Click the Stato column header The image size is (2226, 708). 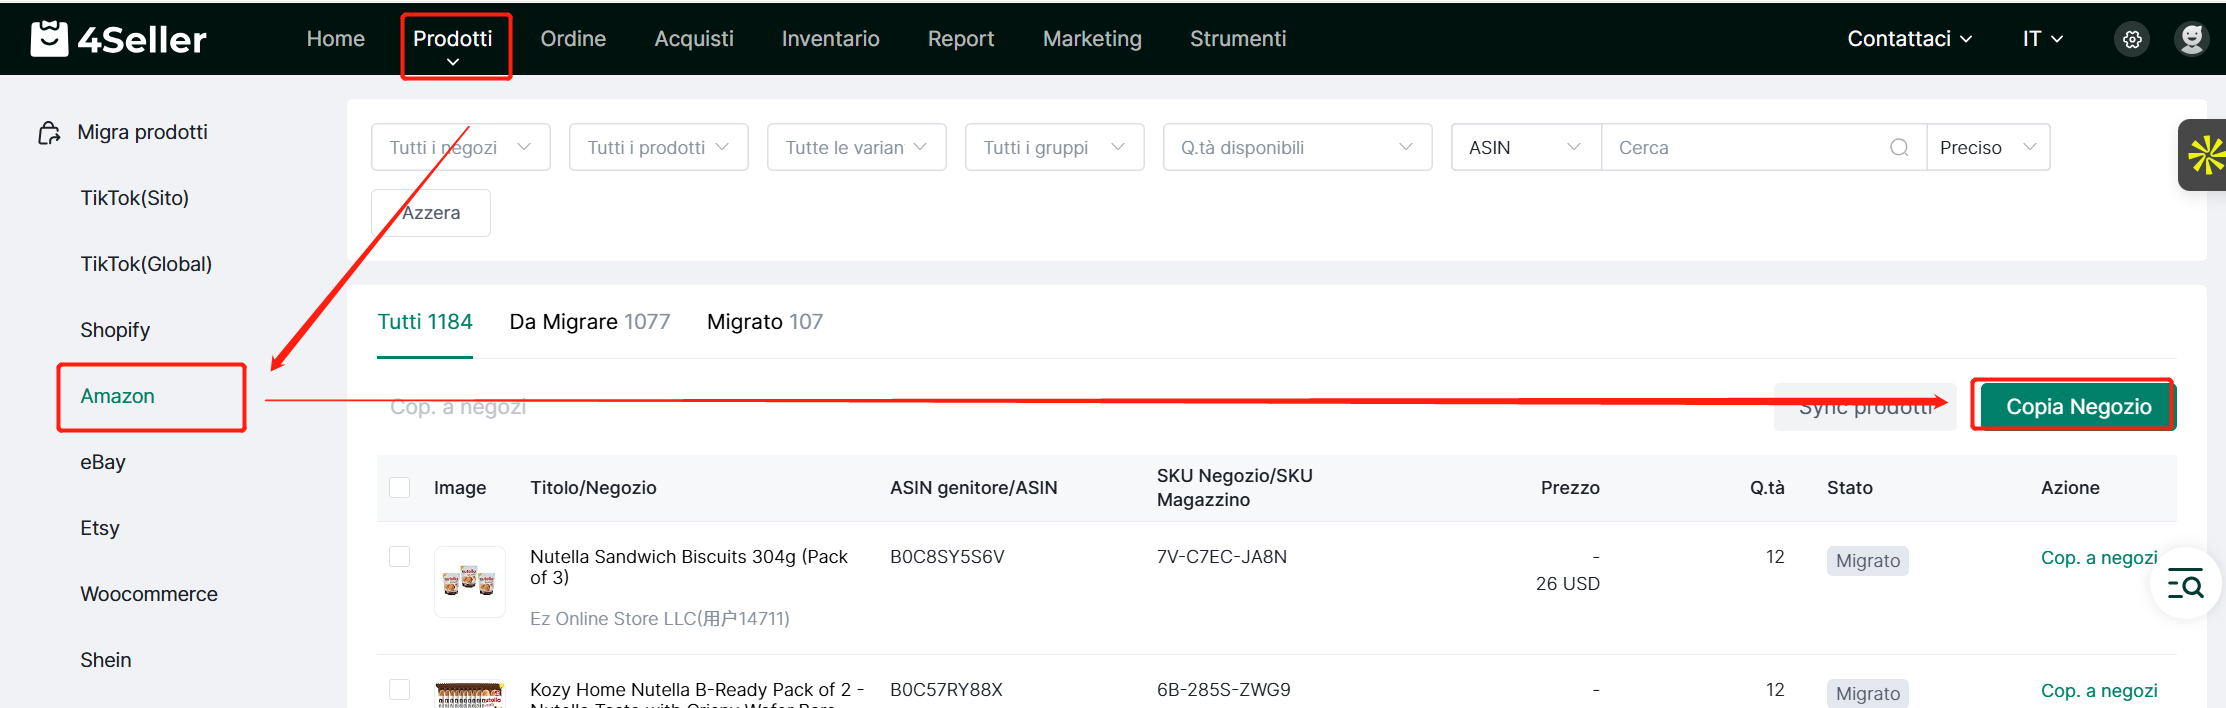pyautogui.click(x=1850, y=488)
